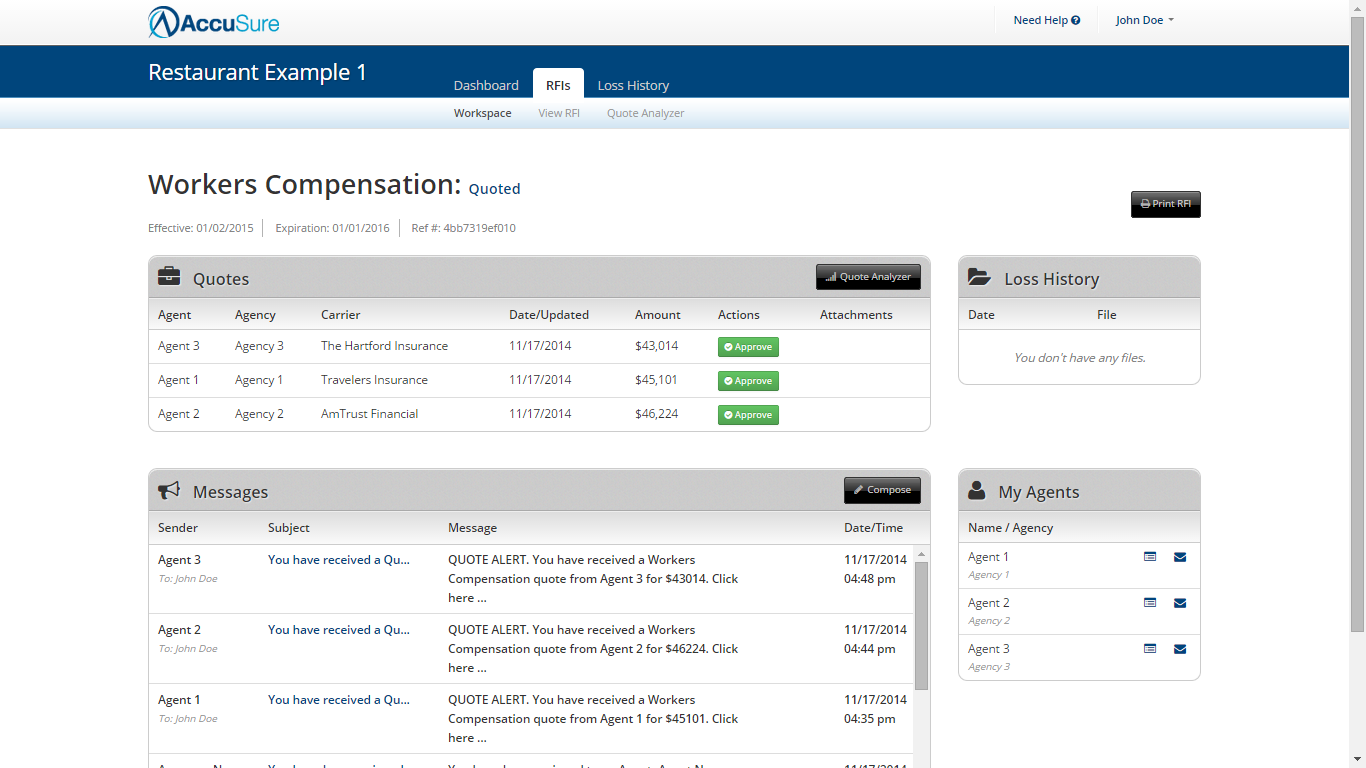Approve The Hartford Insurance quote

point(748,347)
